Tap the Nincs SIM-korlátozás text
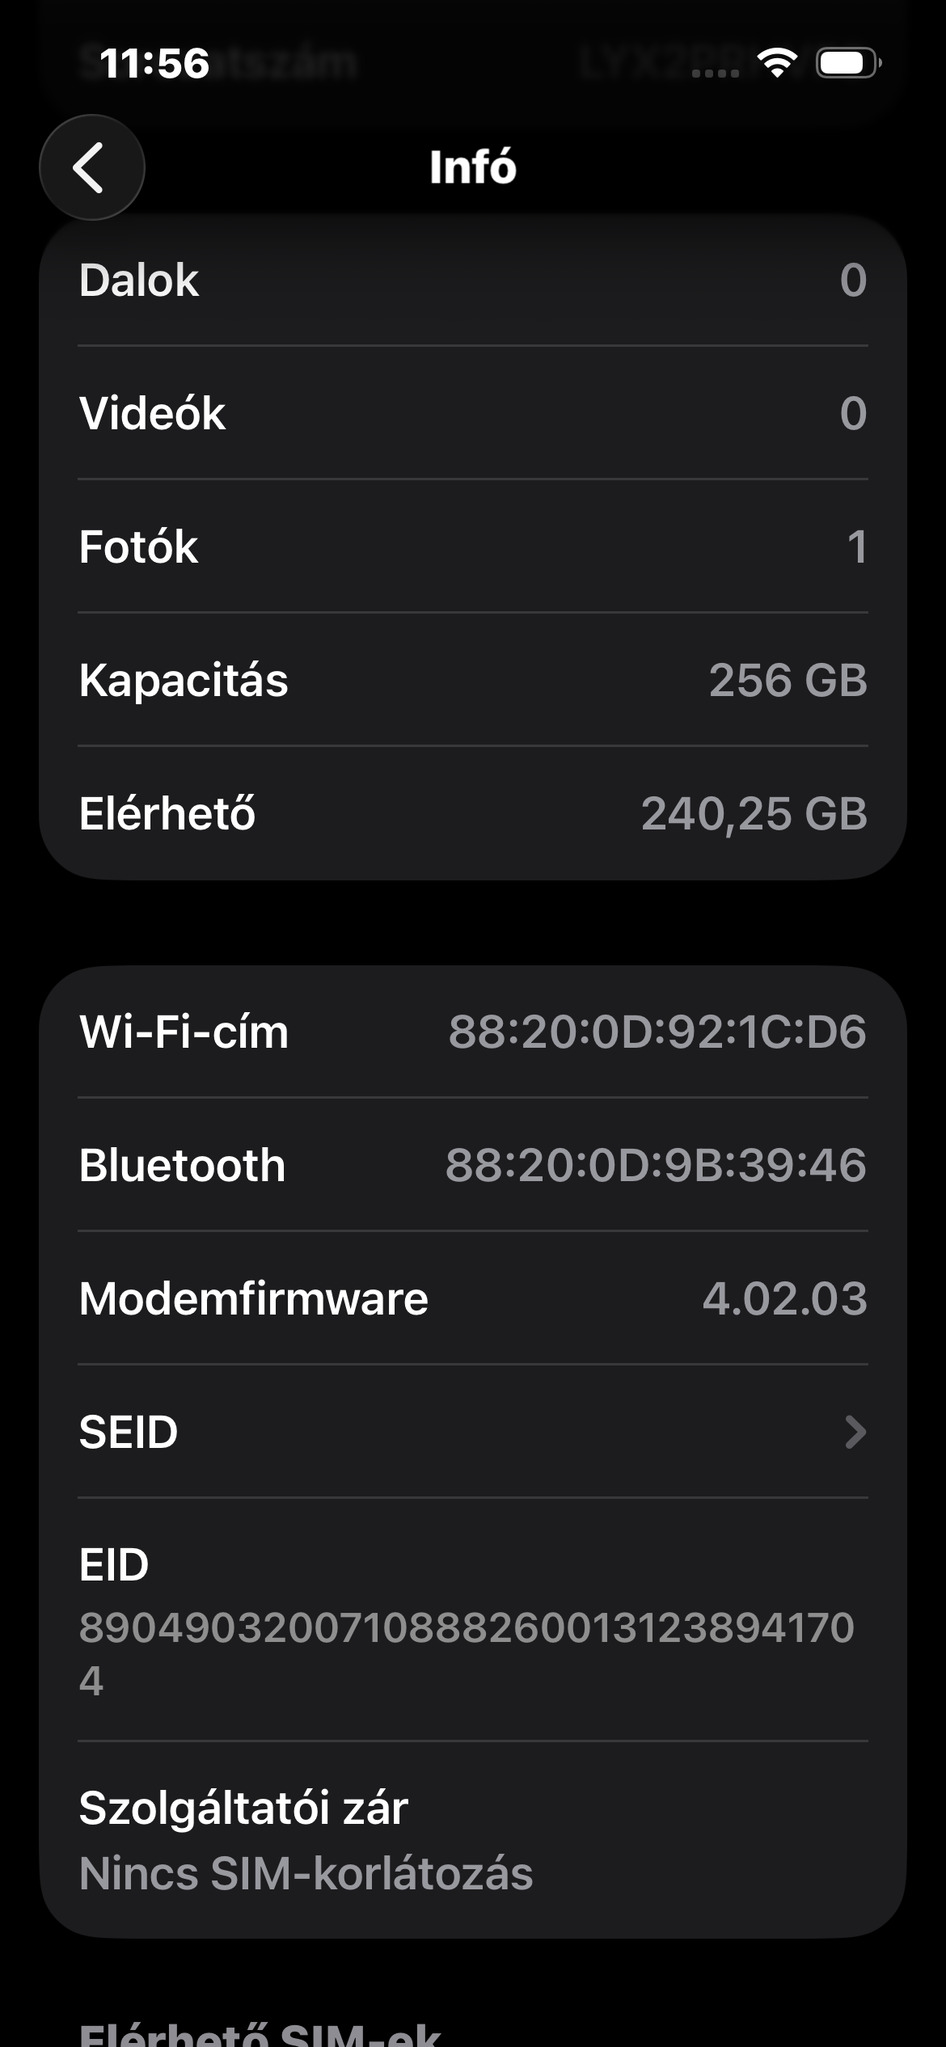Viewport: 946px width, 2047px height. (306, 1873)
